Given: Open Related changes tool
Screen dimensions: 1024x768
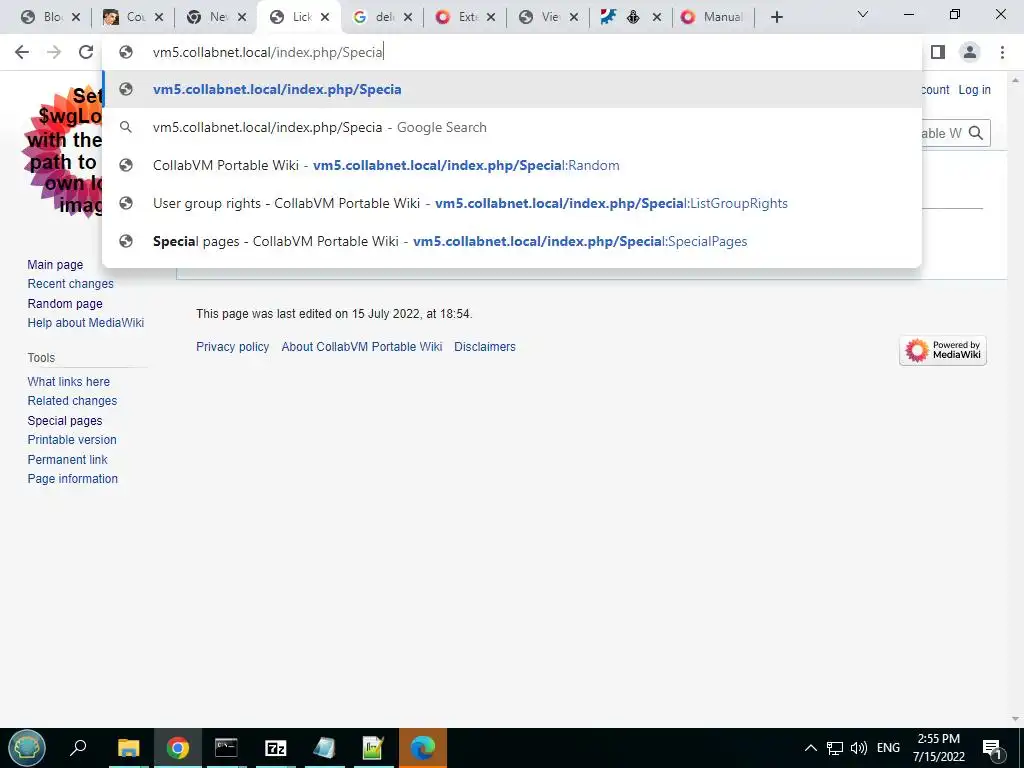Looking at the screenshot, I should (72, 401).
